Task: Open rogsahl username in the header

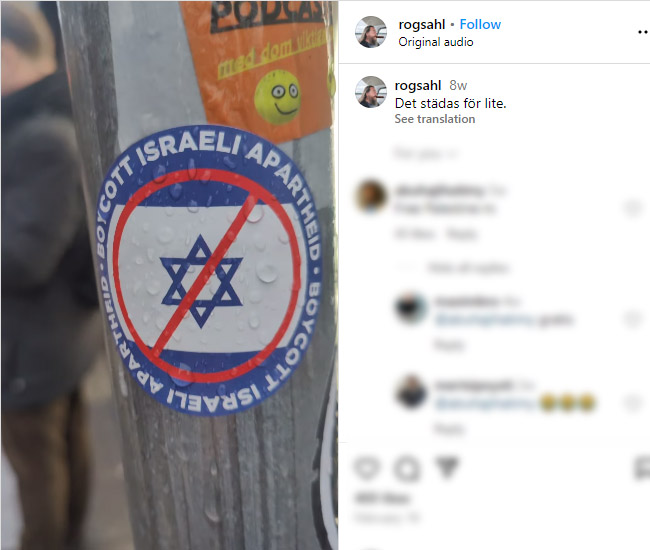Action: 422,24
